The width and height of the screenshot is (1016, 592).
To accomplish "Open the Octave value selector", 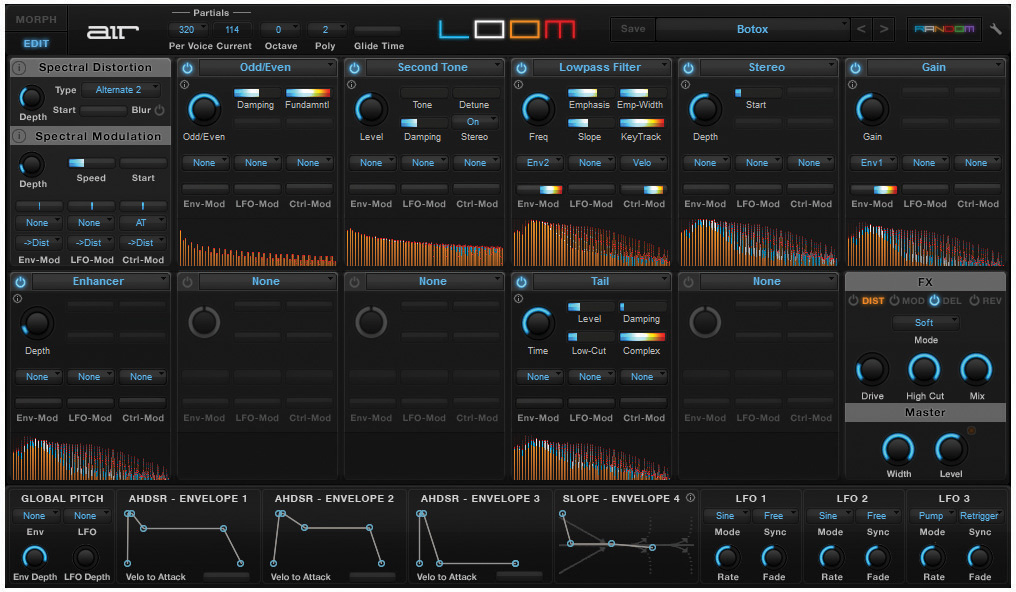I will pos(280,30).
